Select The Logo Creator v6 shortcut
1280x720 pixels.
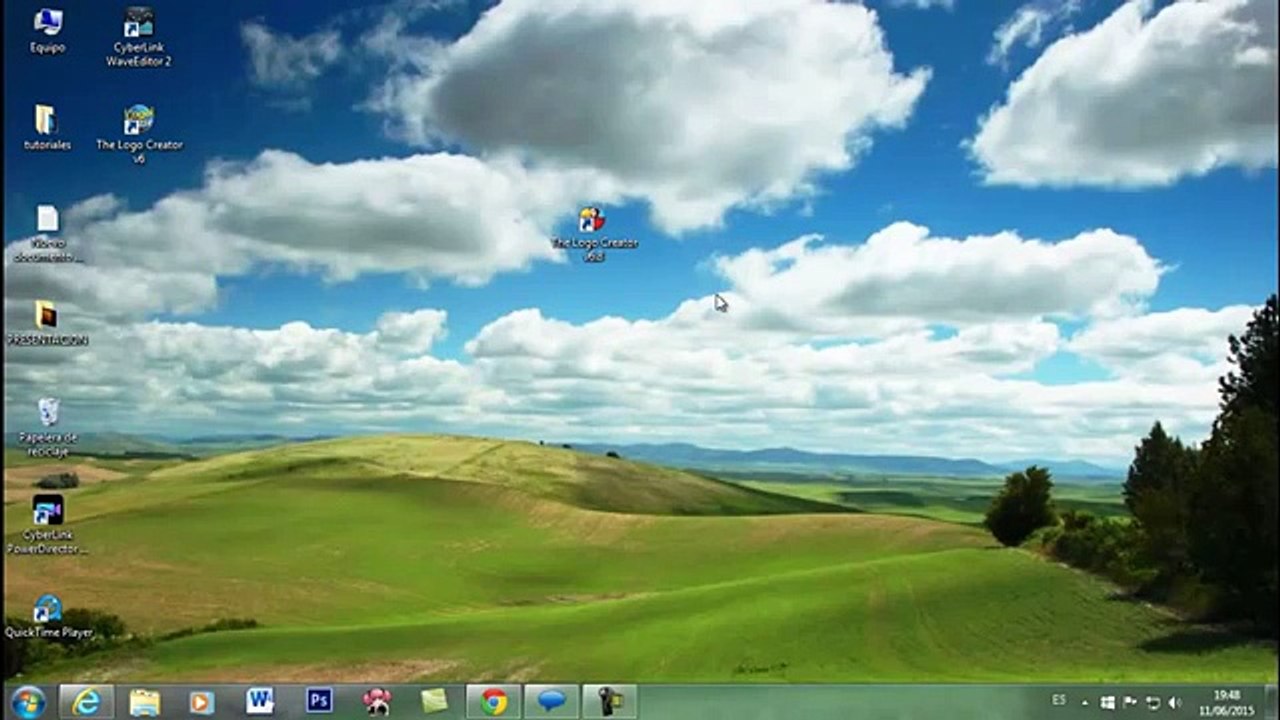(x=139, y=134)
